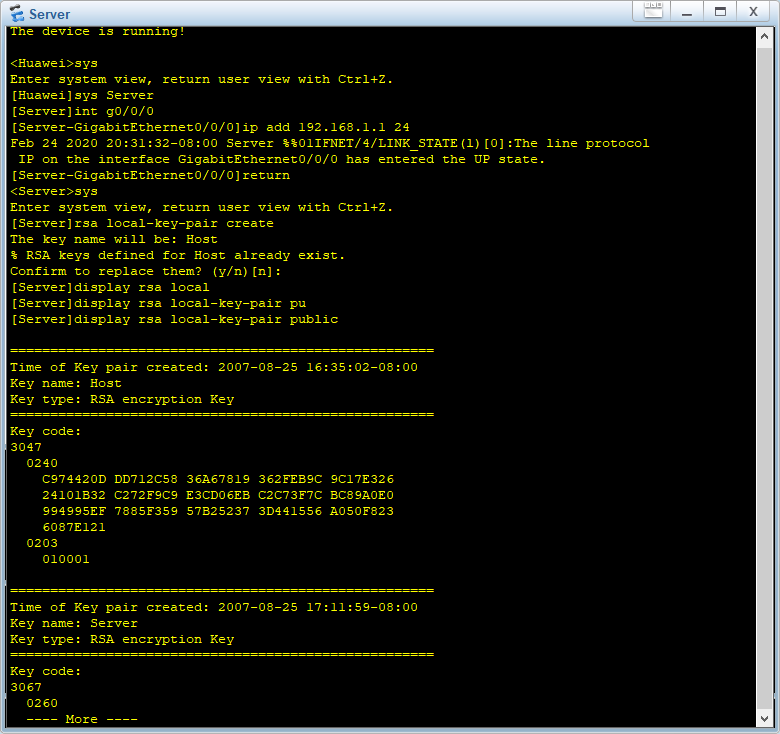Viewport: 780px width, 734px height.
Task: Click the 'The device is running!' line
Action: pos(98,32)
